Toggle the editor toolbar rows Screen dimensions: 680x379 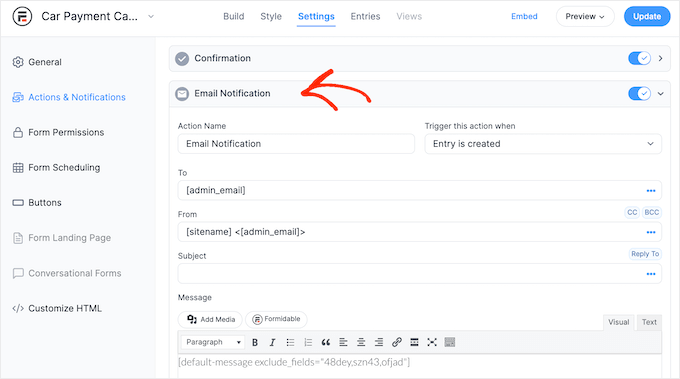tap(450, 343)
